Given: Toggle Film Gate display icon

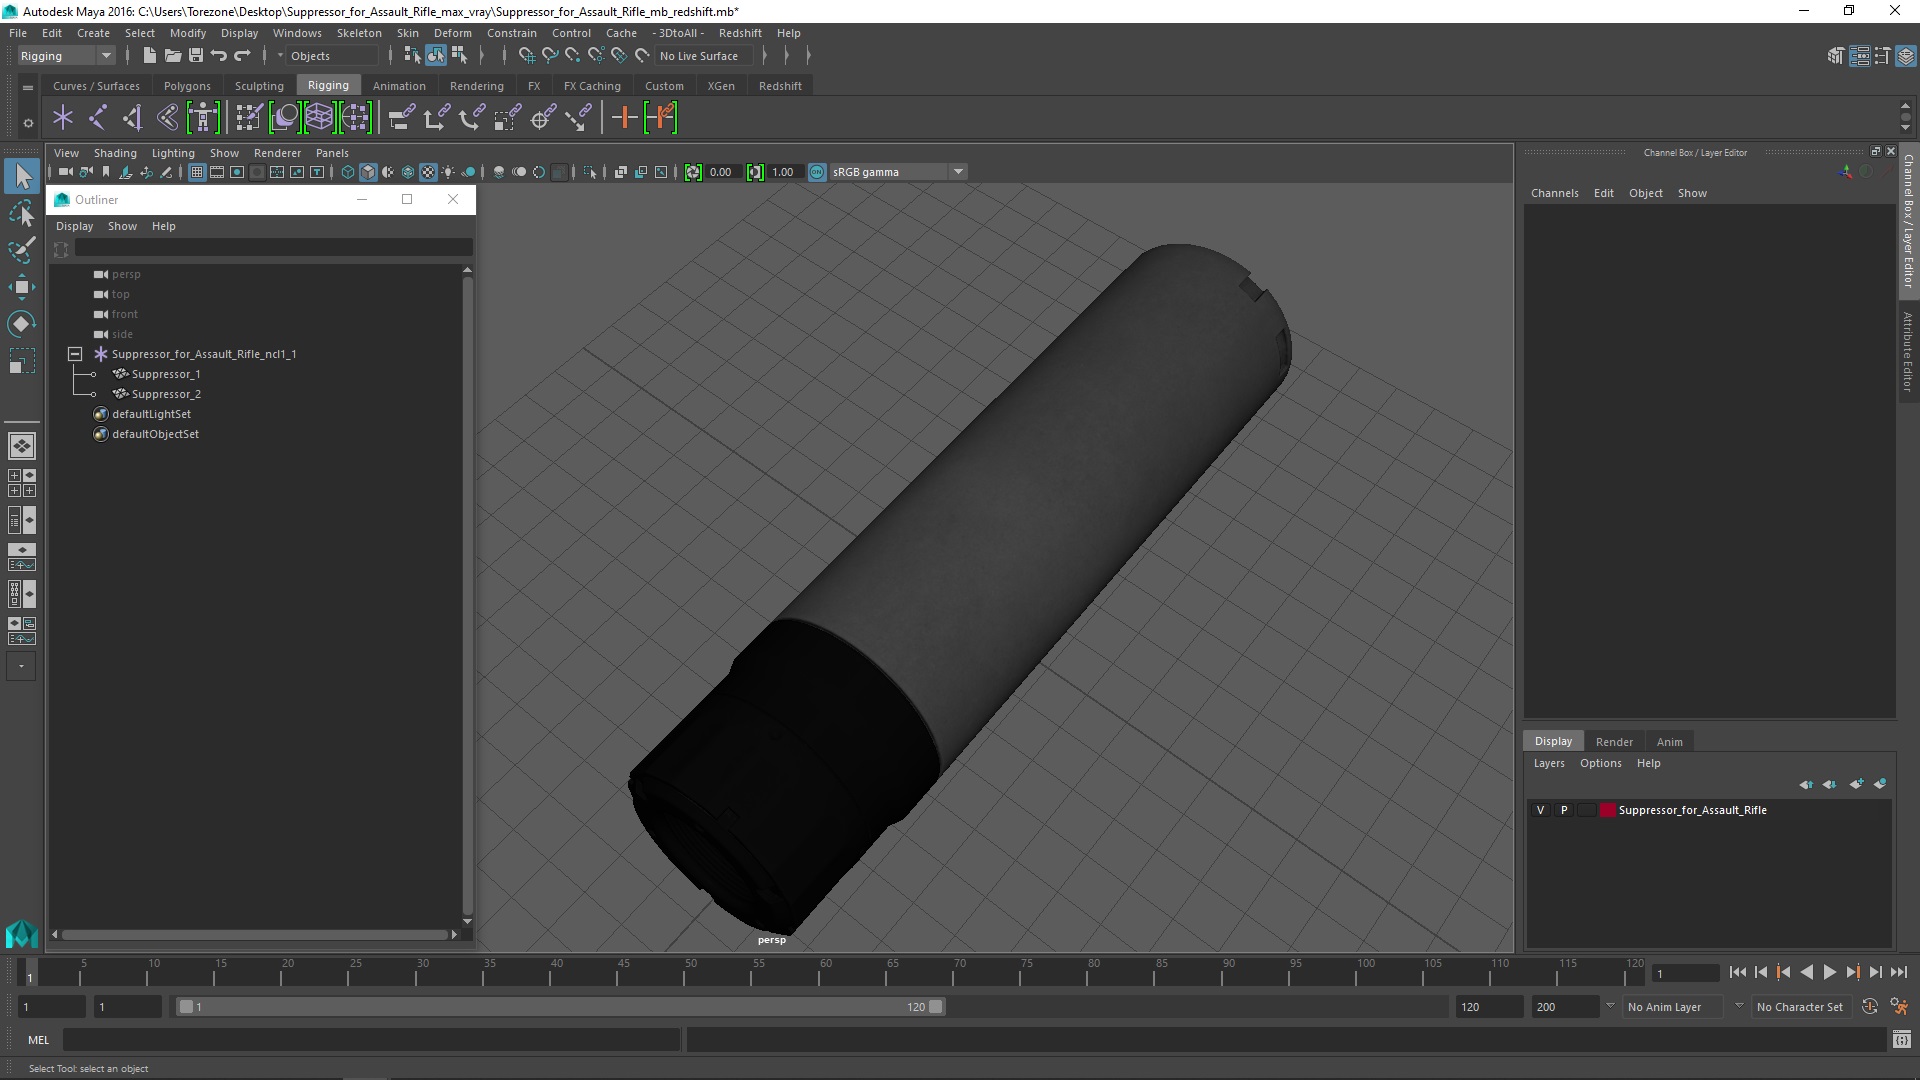Looking at the screenshot, I should pyautogui.click(x=217, y=172).
